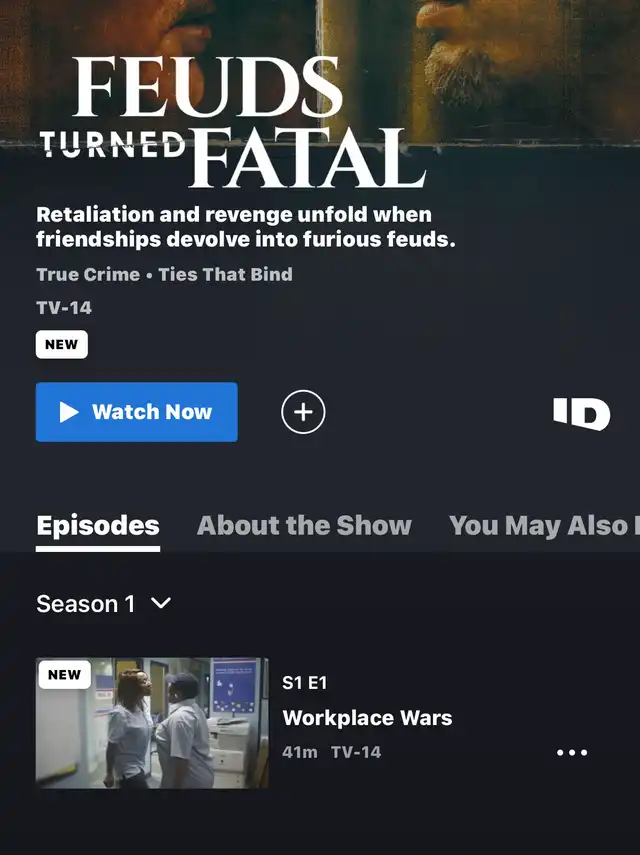Open the Season 1 selector
The image size is (640, 855).
click(x=104, y=604)
